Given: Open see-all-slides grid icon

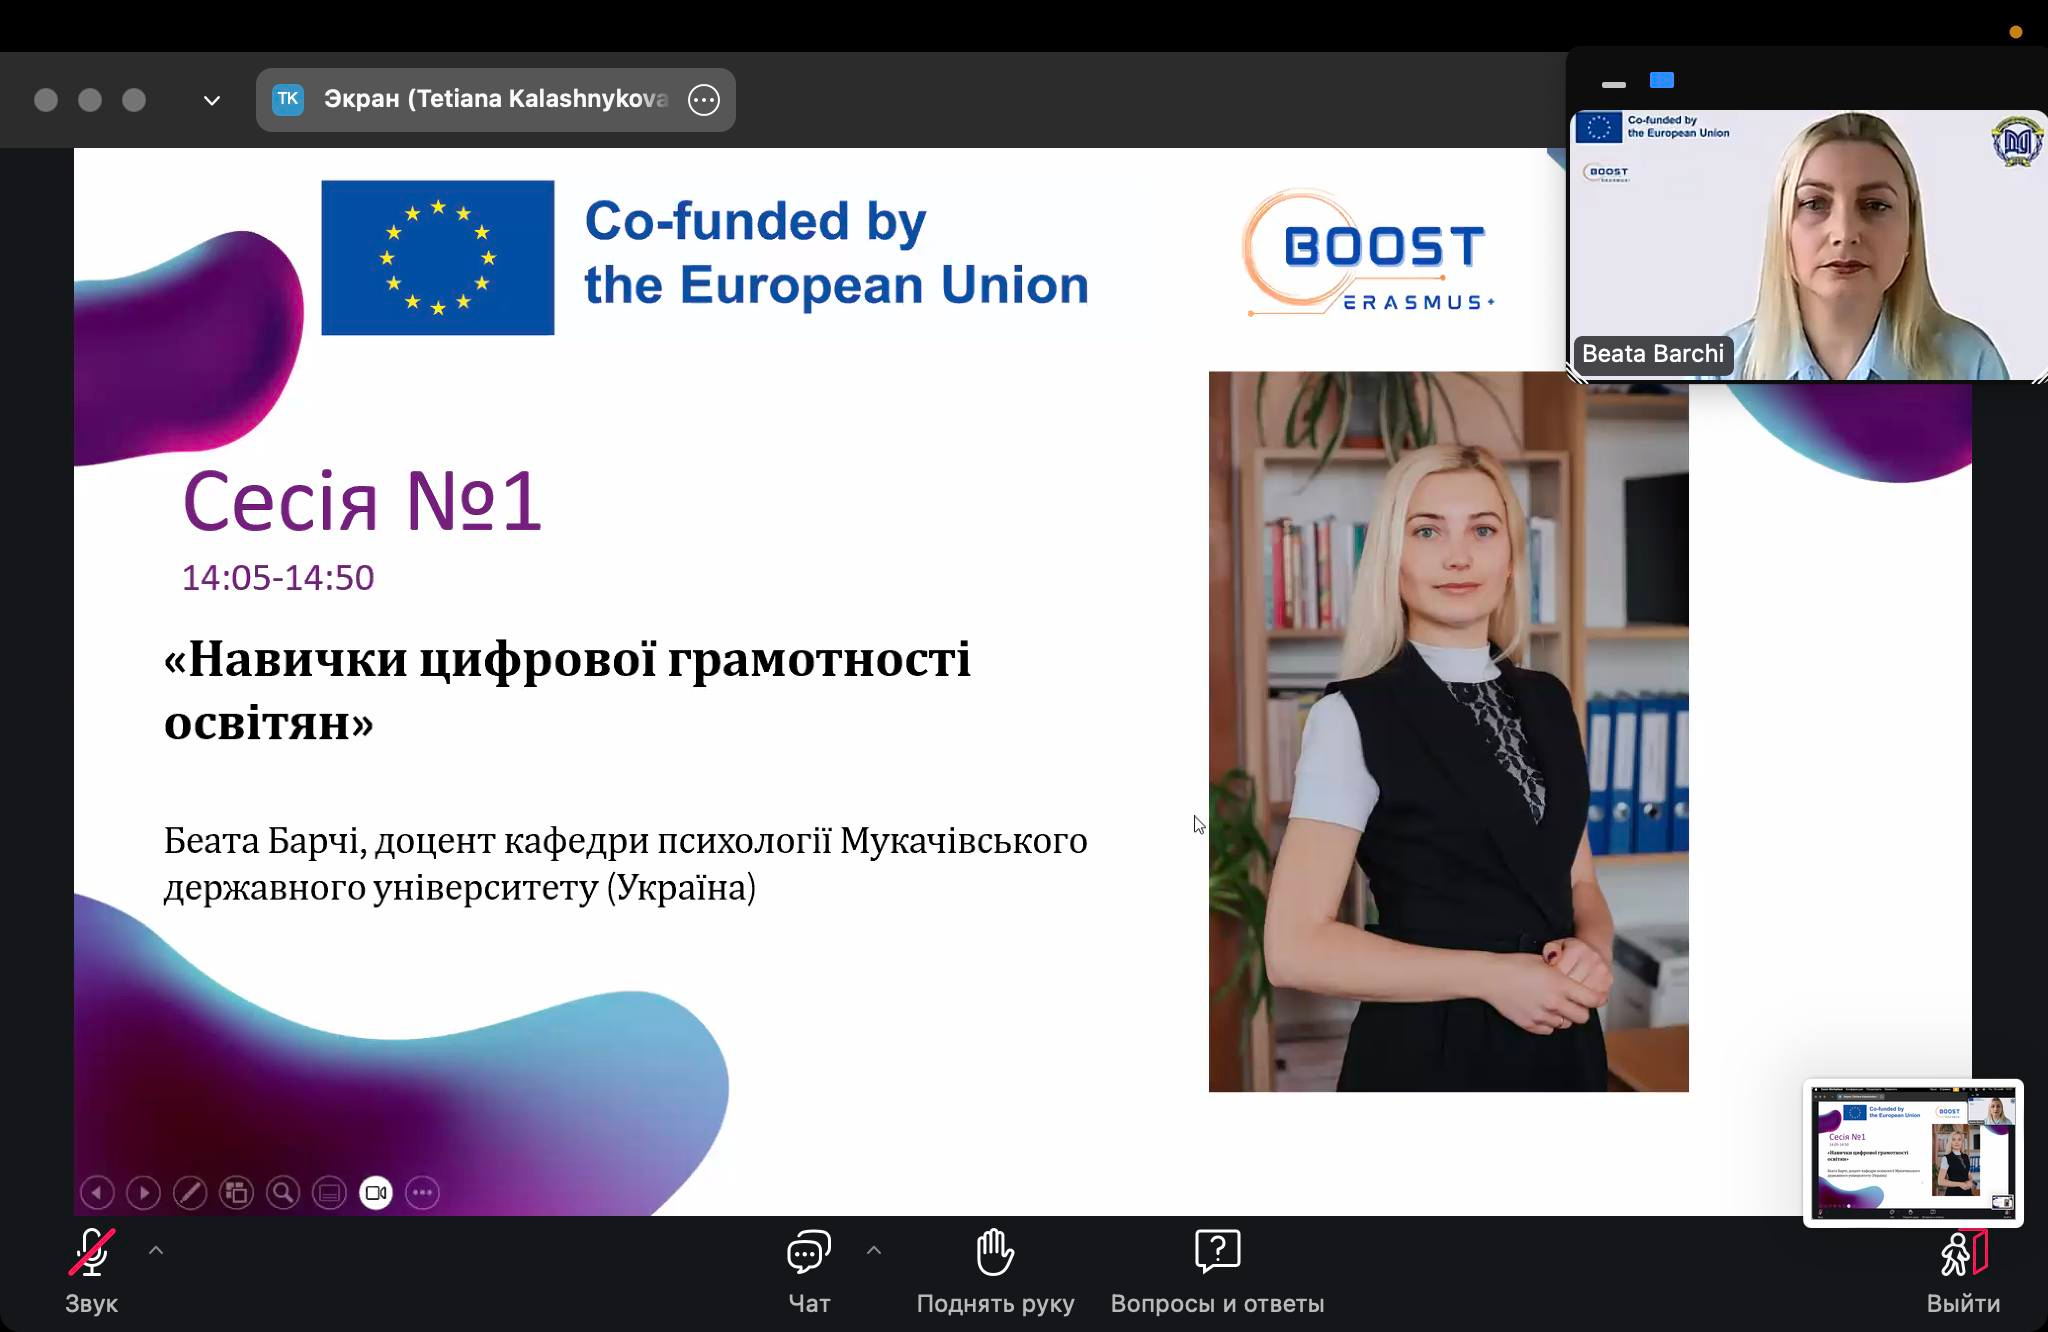Looking at the screenshot, I should [236, 1192].
